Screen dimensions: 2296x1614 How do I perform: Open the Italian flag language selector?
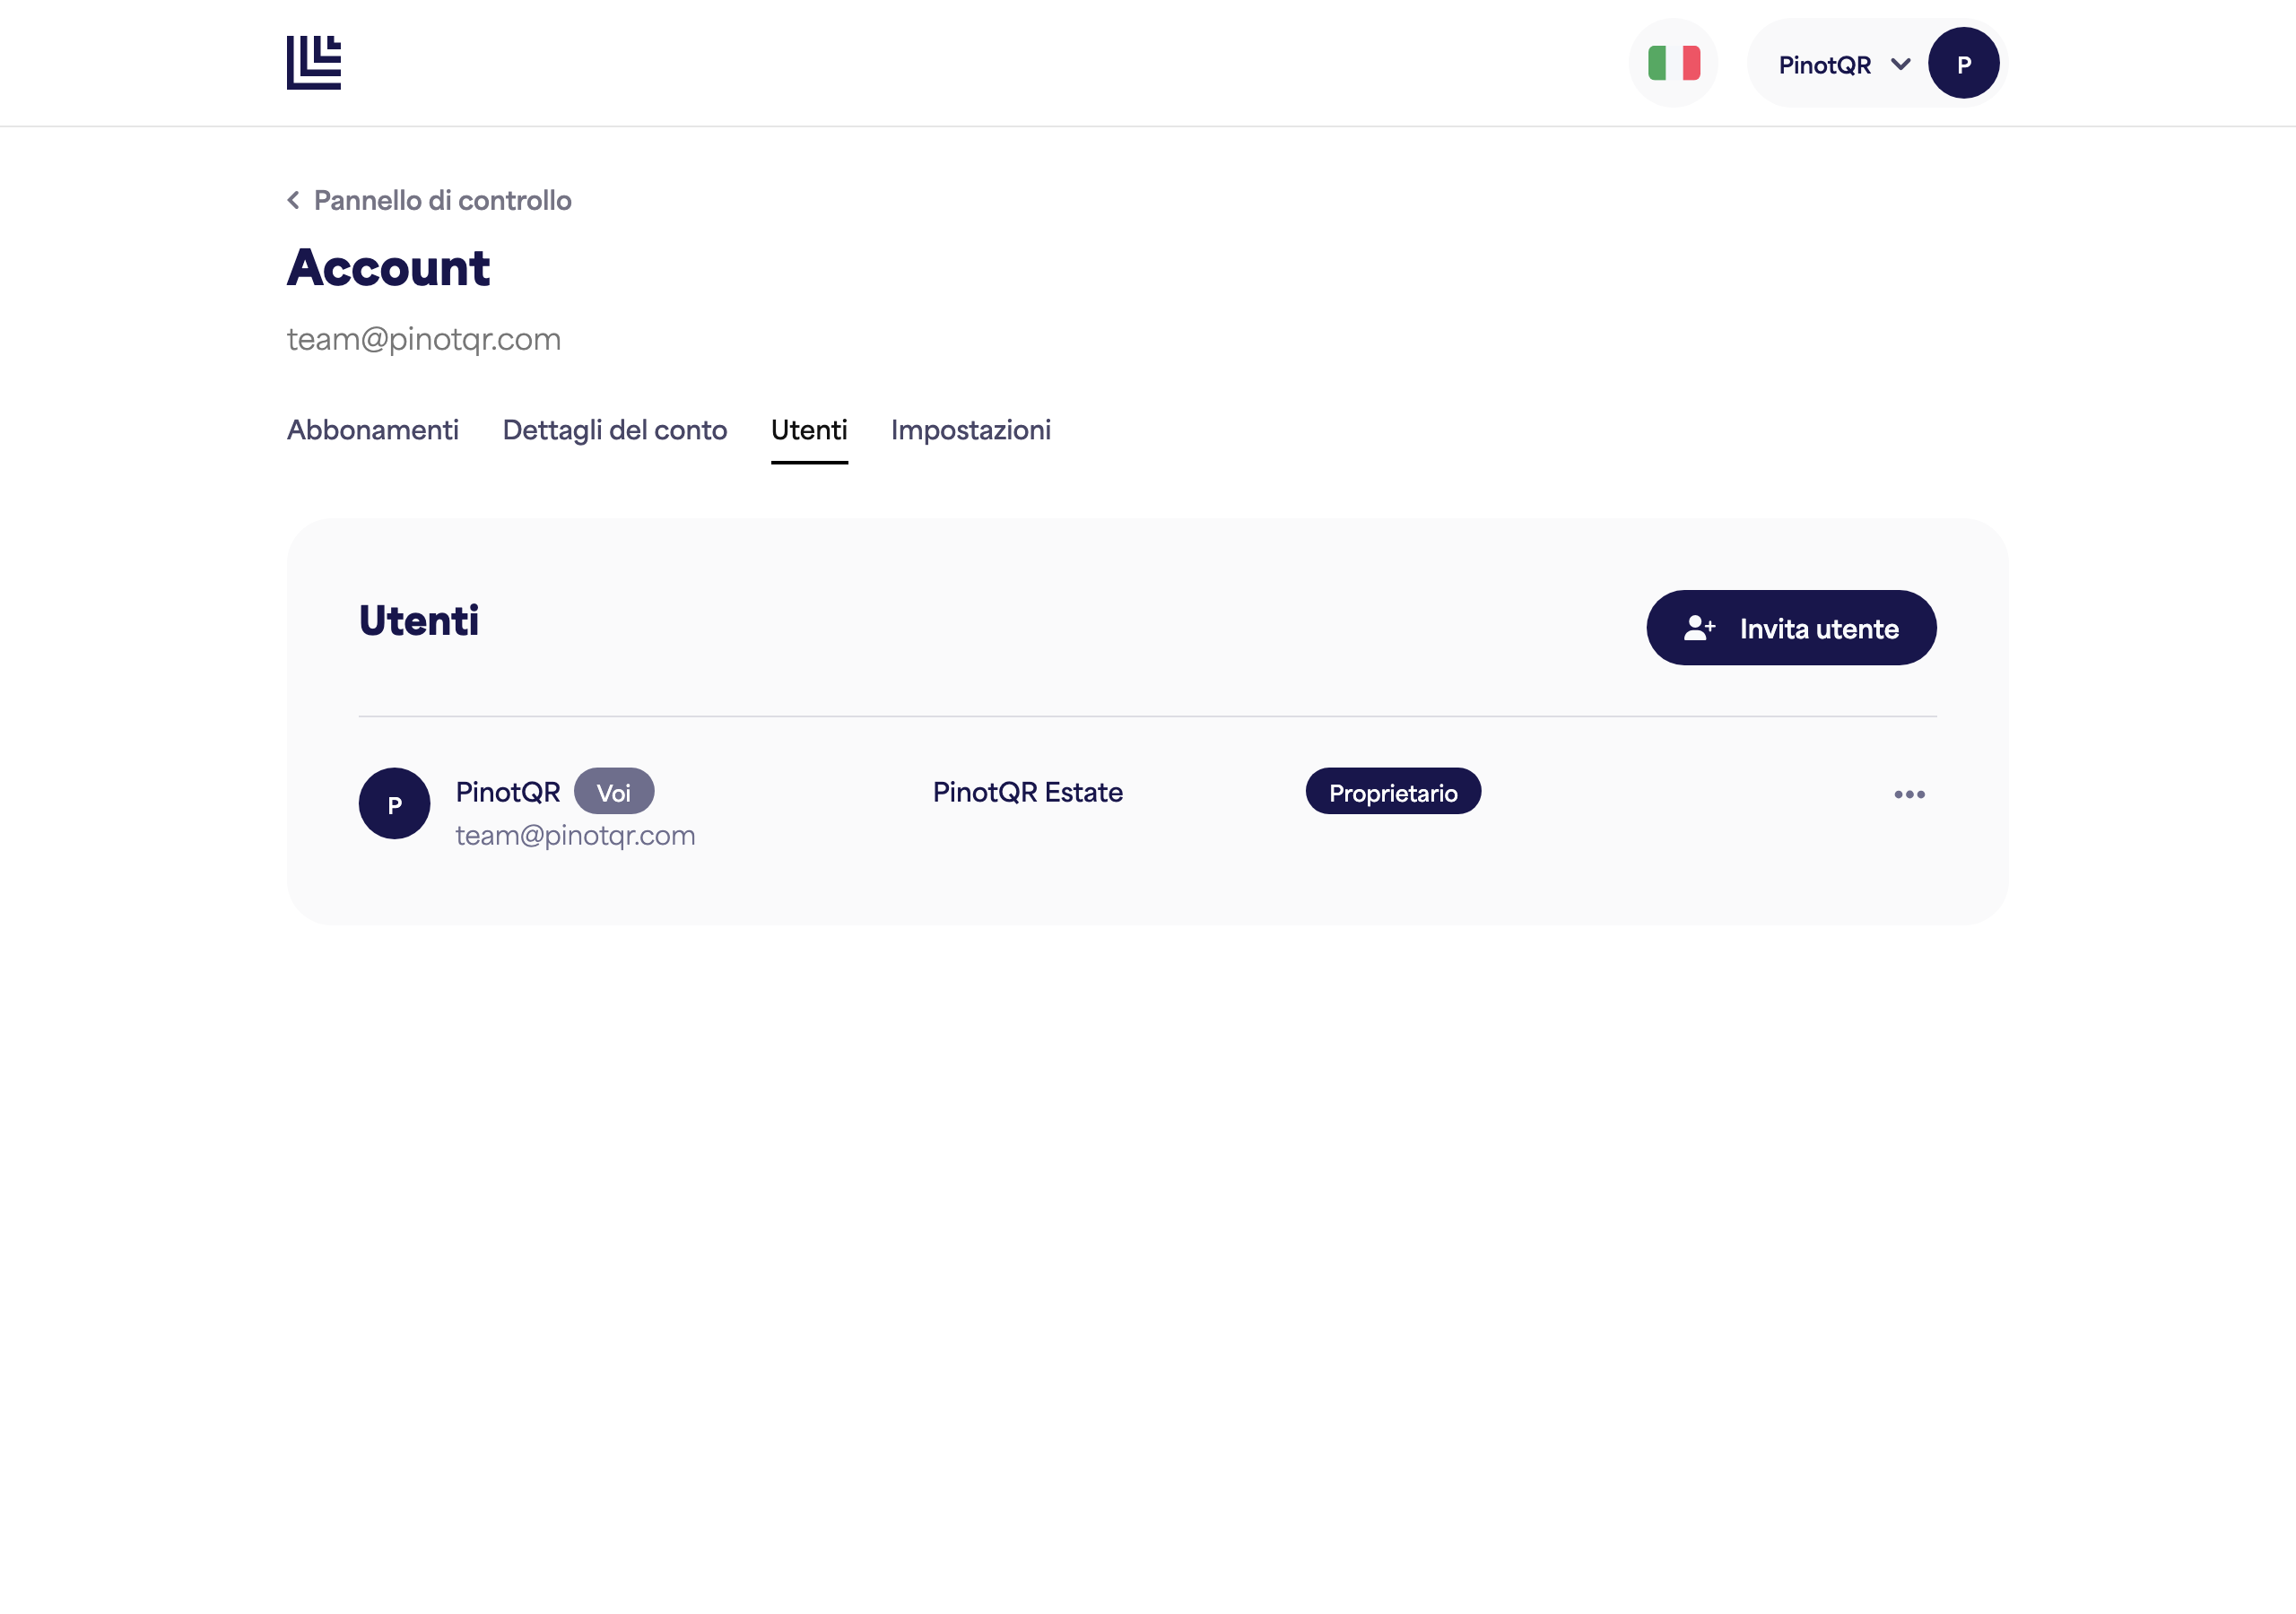pyautogui.click(x=1673, y=63)
